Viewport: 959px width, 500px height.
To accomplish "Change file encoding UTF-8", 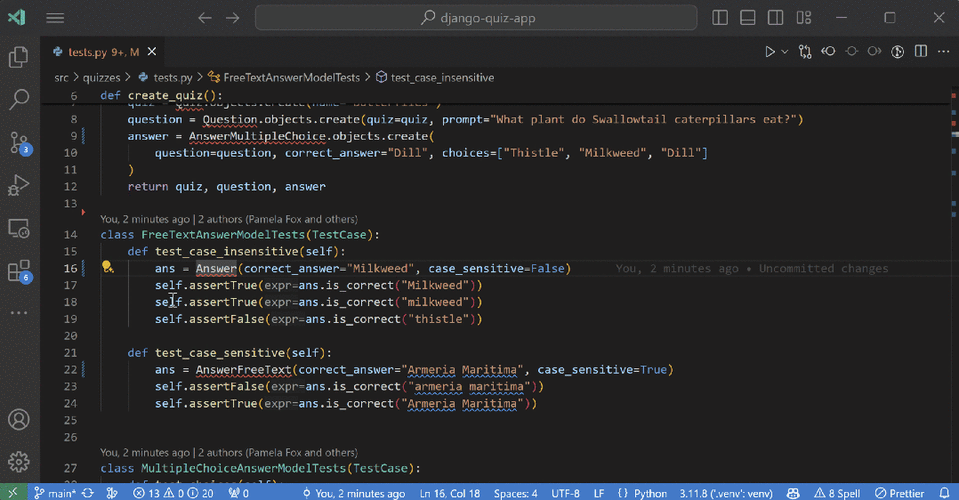I will 565,493.
